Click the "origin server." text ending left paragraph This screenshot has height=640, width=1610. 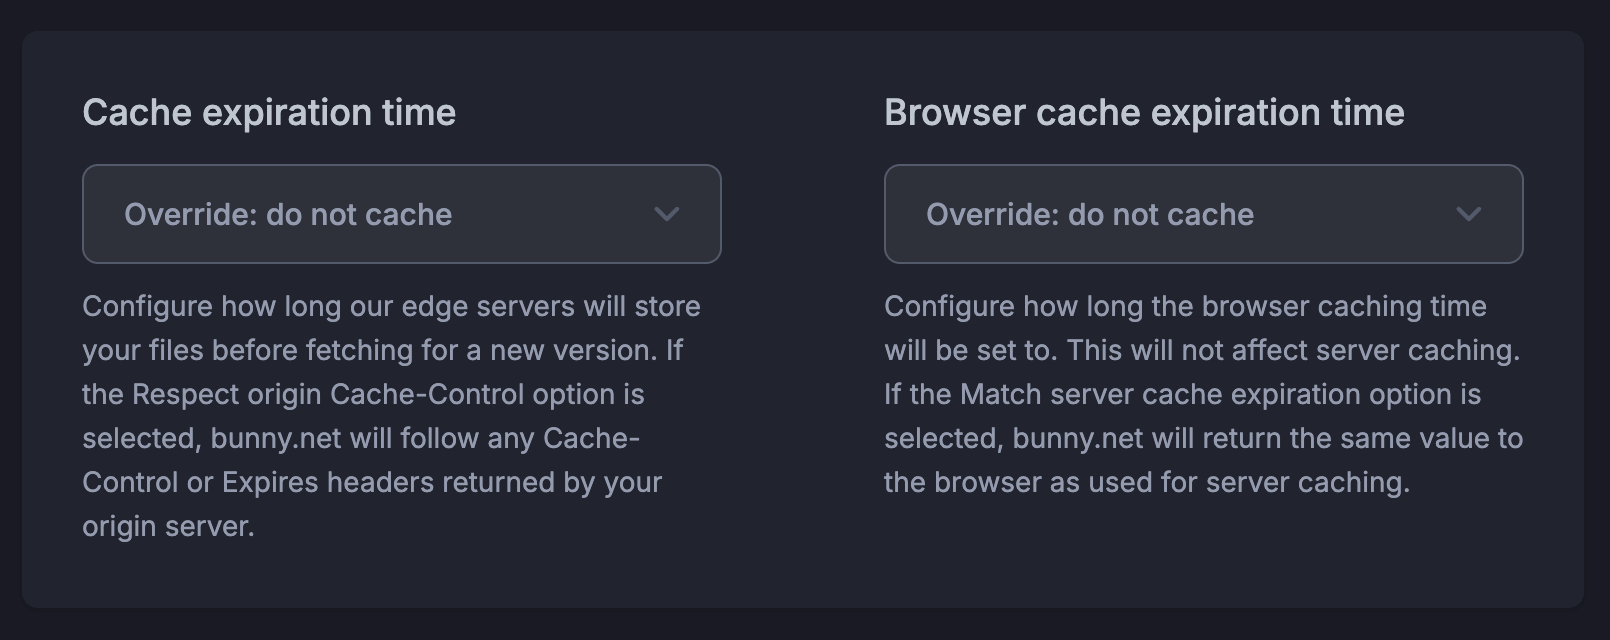pyautogui.click(x=168, y=526)
